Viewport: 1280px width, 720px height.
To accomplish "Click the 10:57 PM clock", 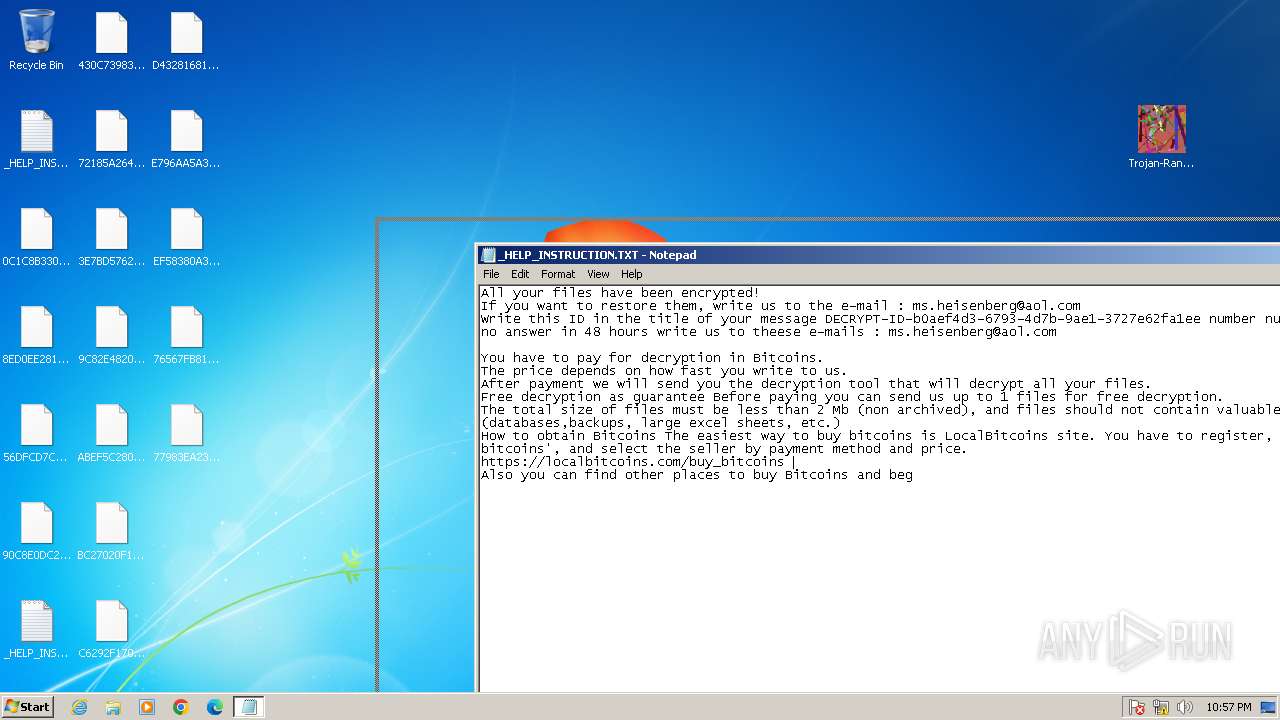I will coord(1228,707).
